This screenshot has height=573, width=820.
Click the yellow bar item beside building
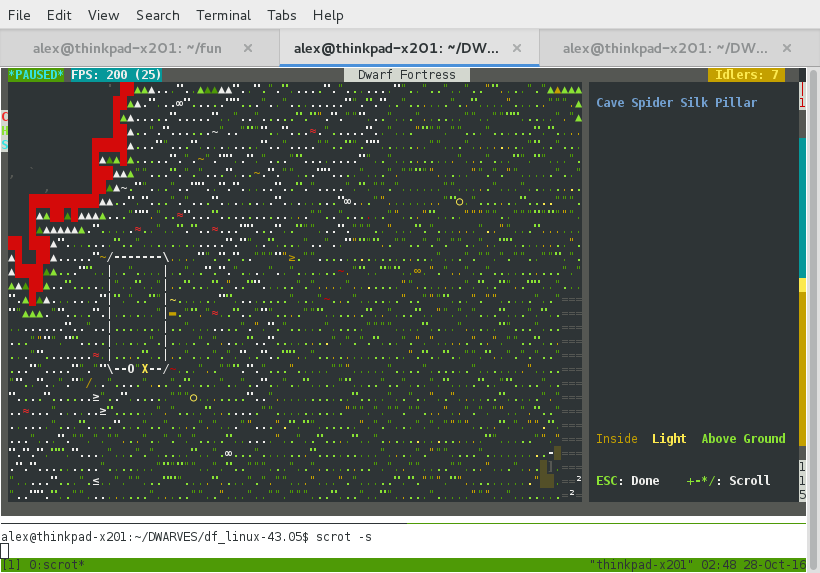173,314
